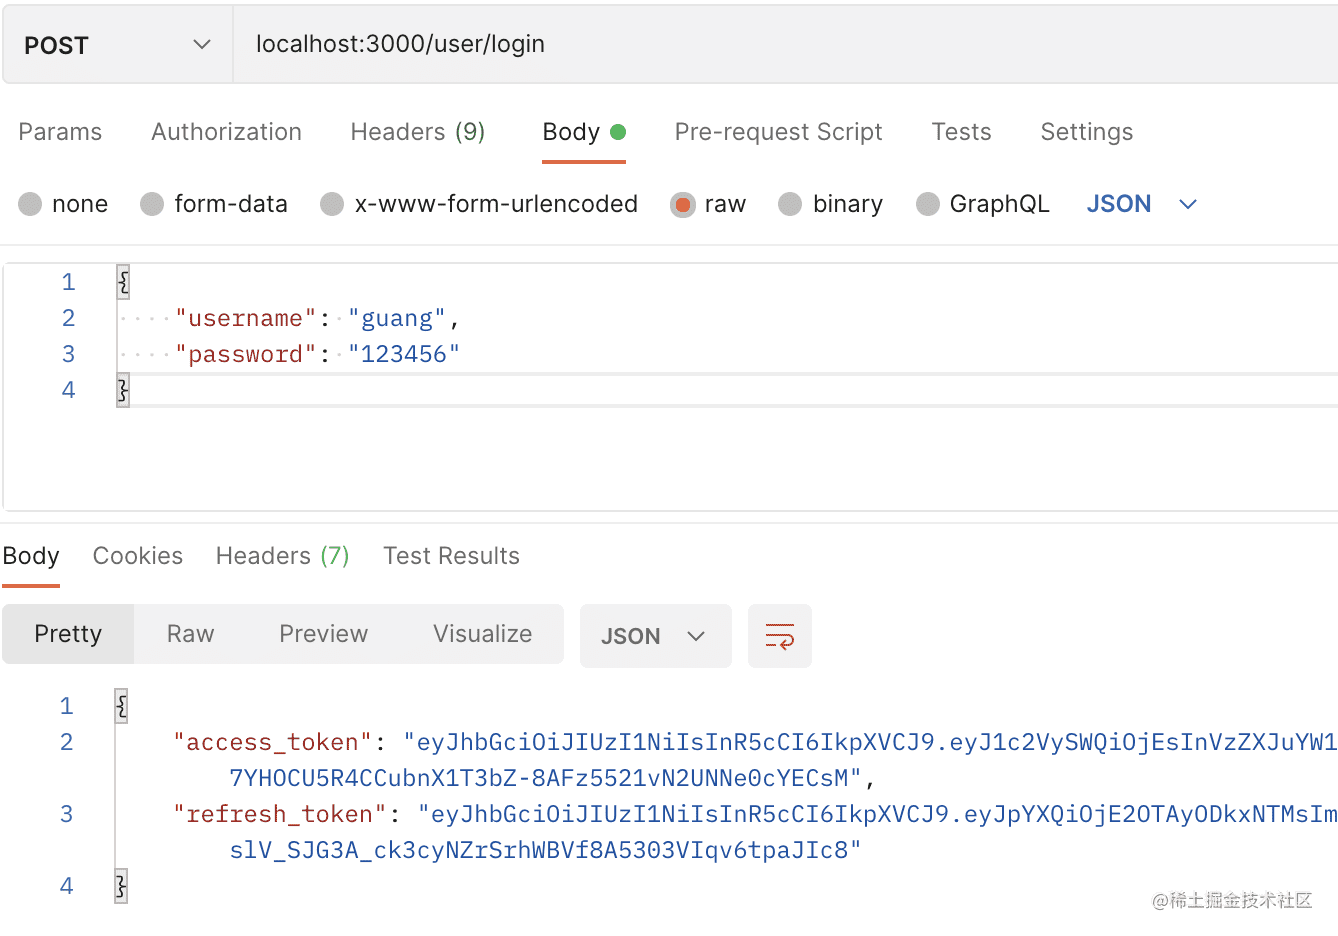Choose form-data body type
This screenshot has width=1338, height=936.
tap(152, 204)
